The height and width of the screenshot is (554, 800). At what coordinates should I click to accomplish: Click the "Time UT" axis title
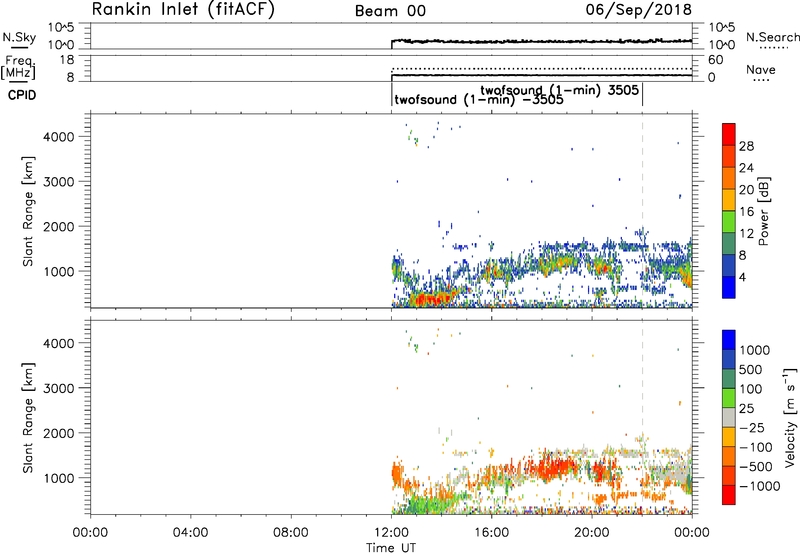pyautogui.click(x=391, y=548)
